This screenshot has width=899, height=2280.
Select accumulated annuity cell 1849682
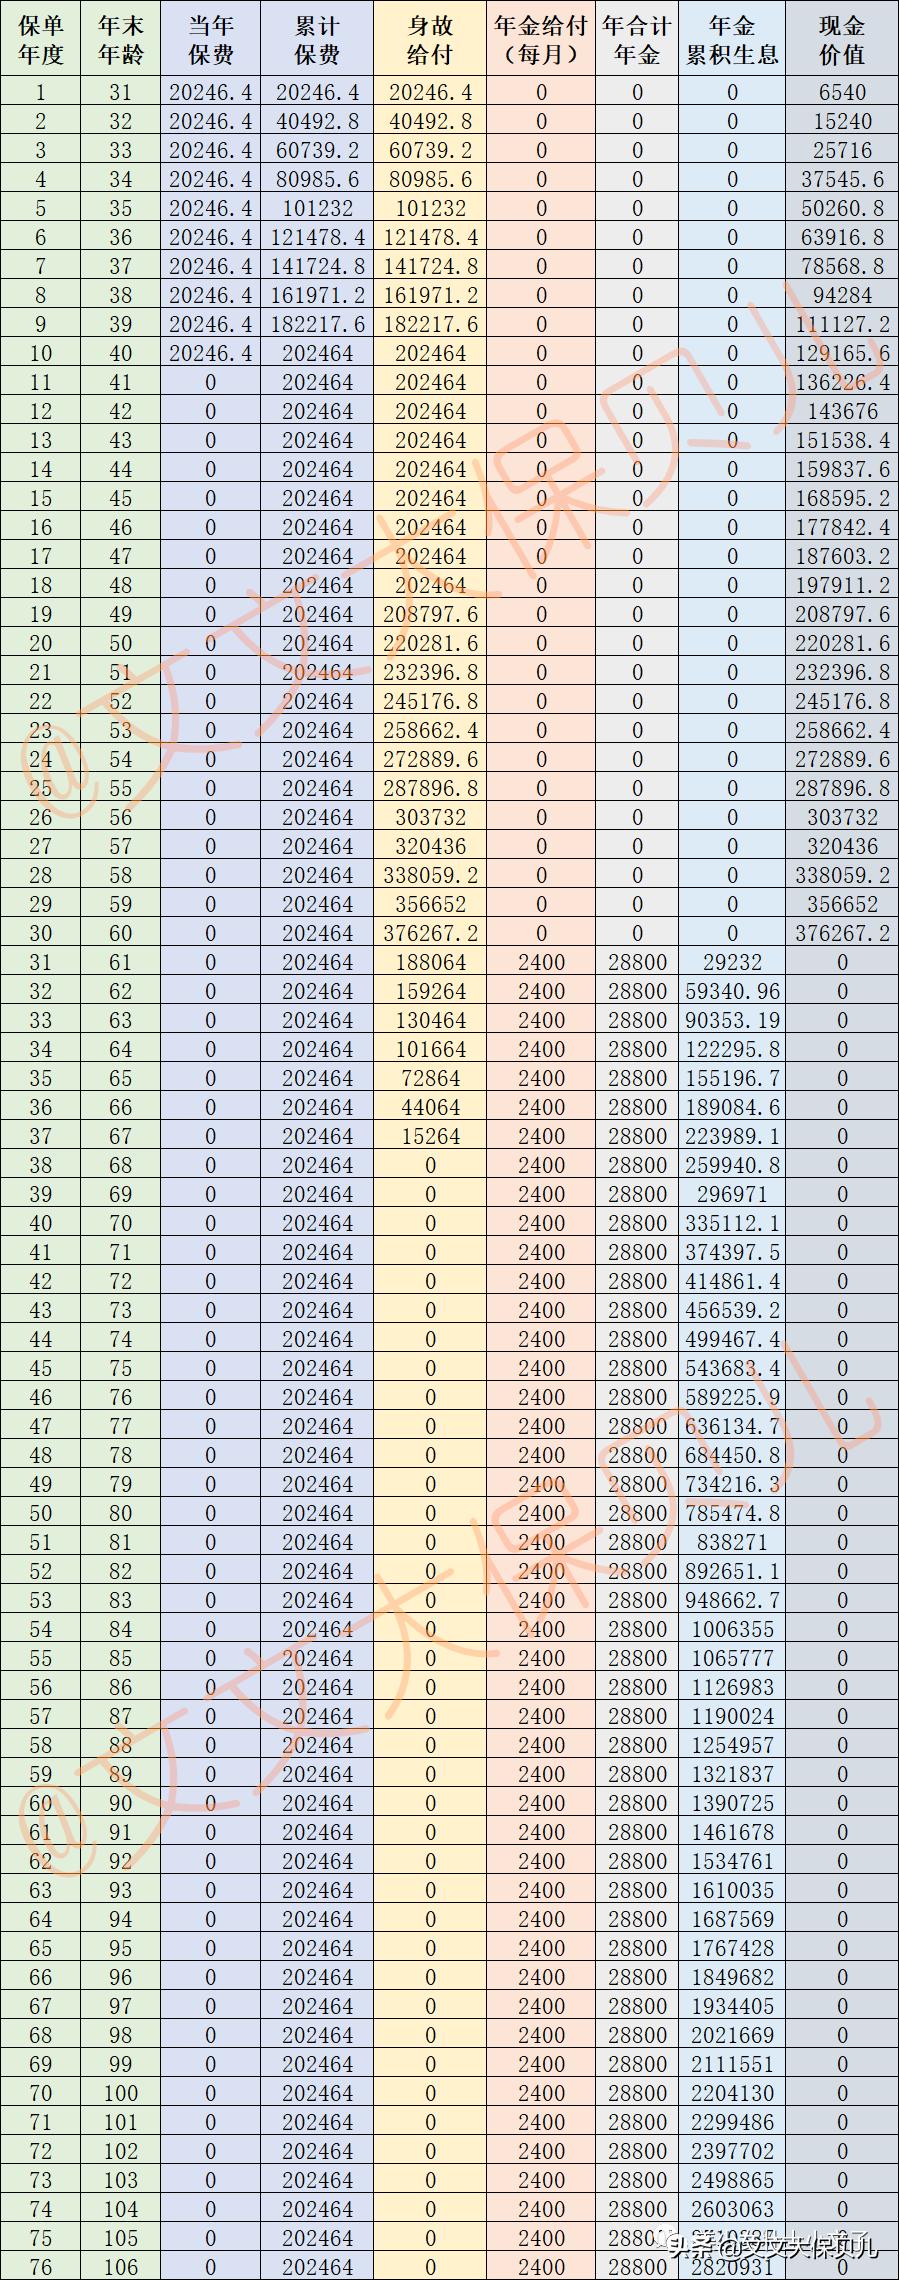coord(732,1977)
